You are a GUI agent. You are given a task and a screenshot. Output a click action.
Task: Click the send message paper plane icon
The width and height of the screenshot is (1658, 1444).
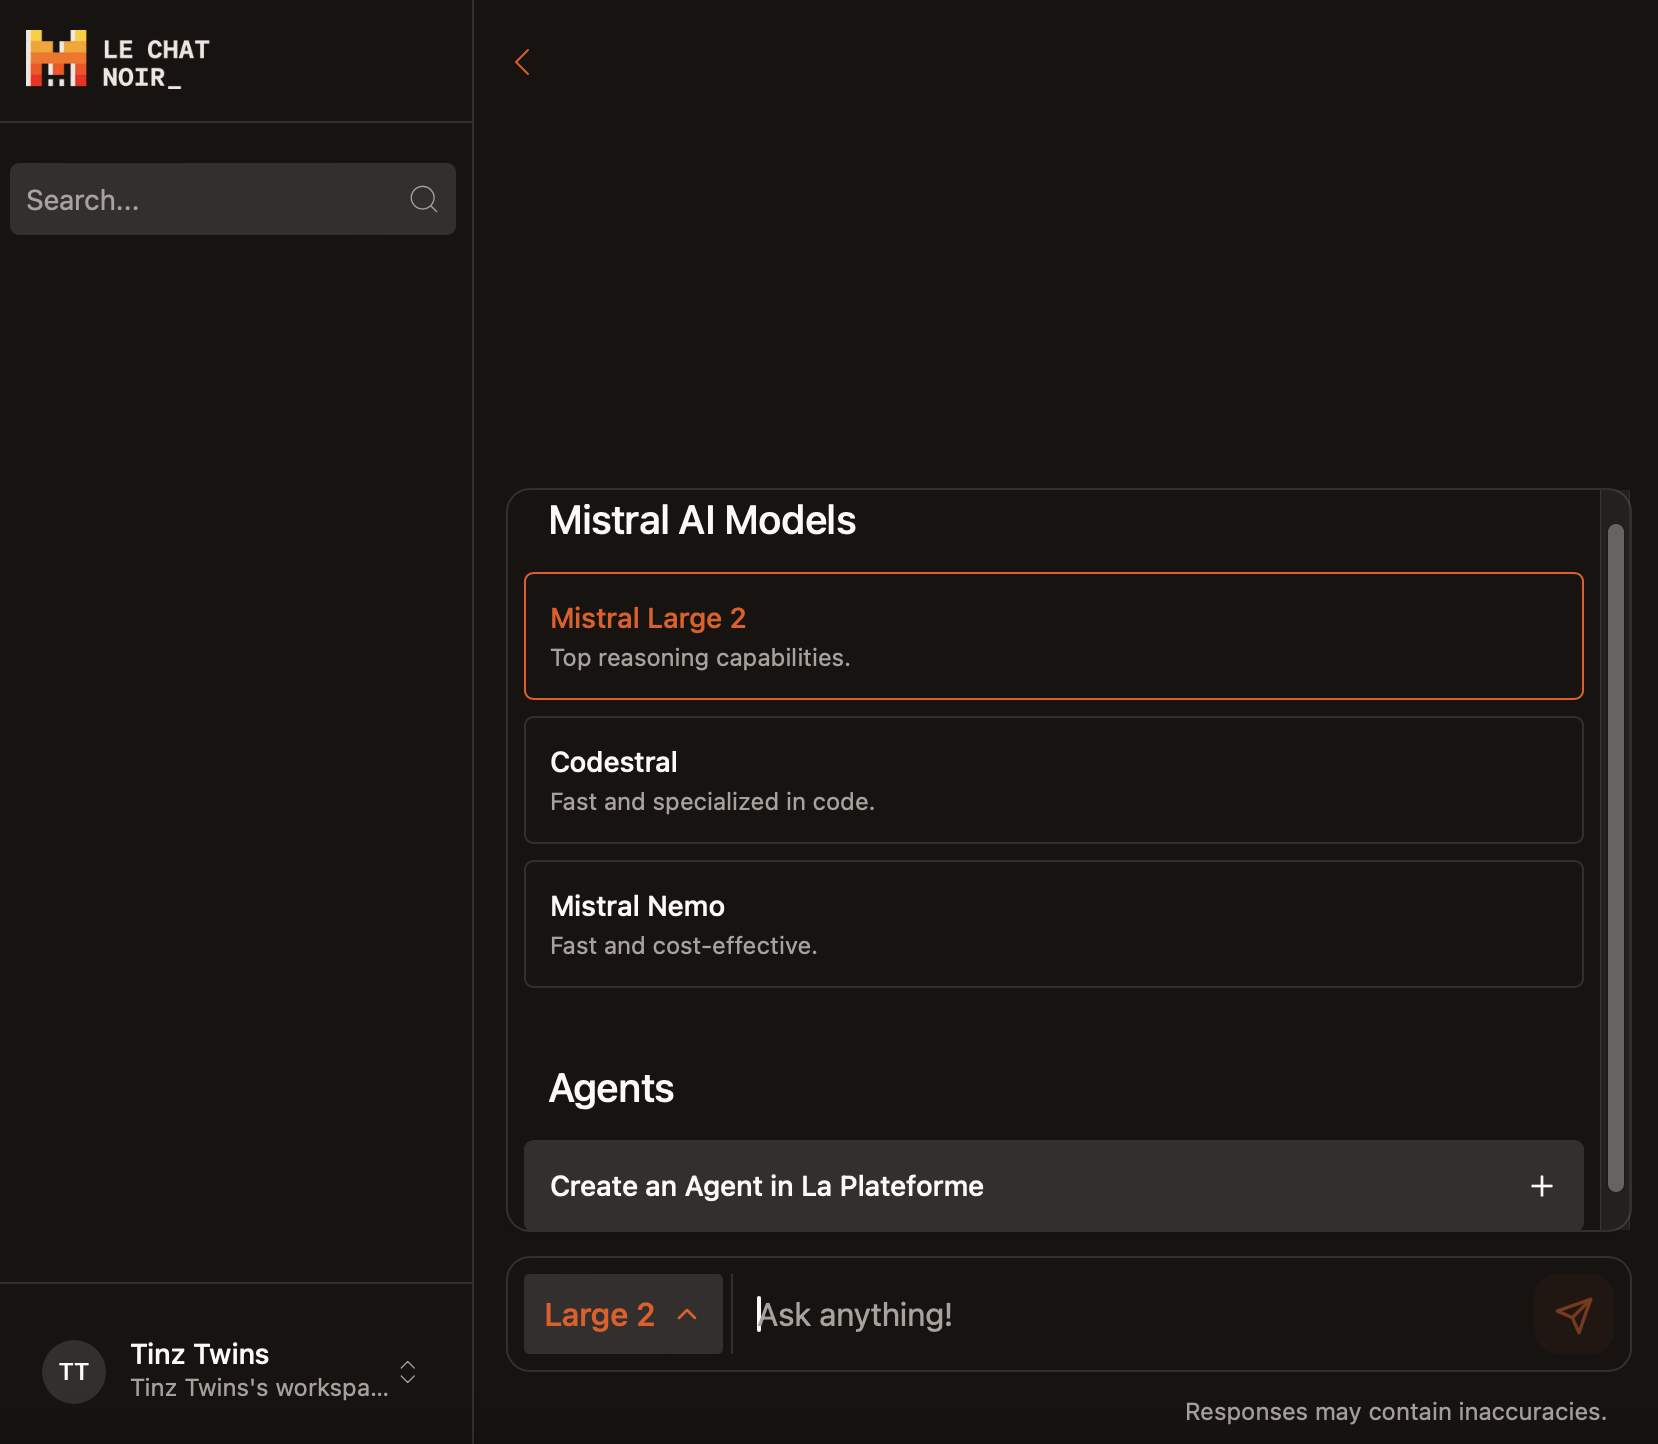1573,1314
